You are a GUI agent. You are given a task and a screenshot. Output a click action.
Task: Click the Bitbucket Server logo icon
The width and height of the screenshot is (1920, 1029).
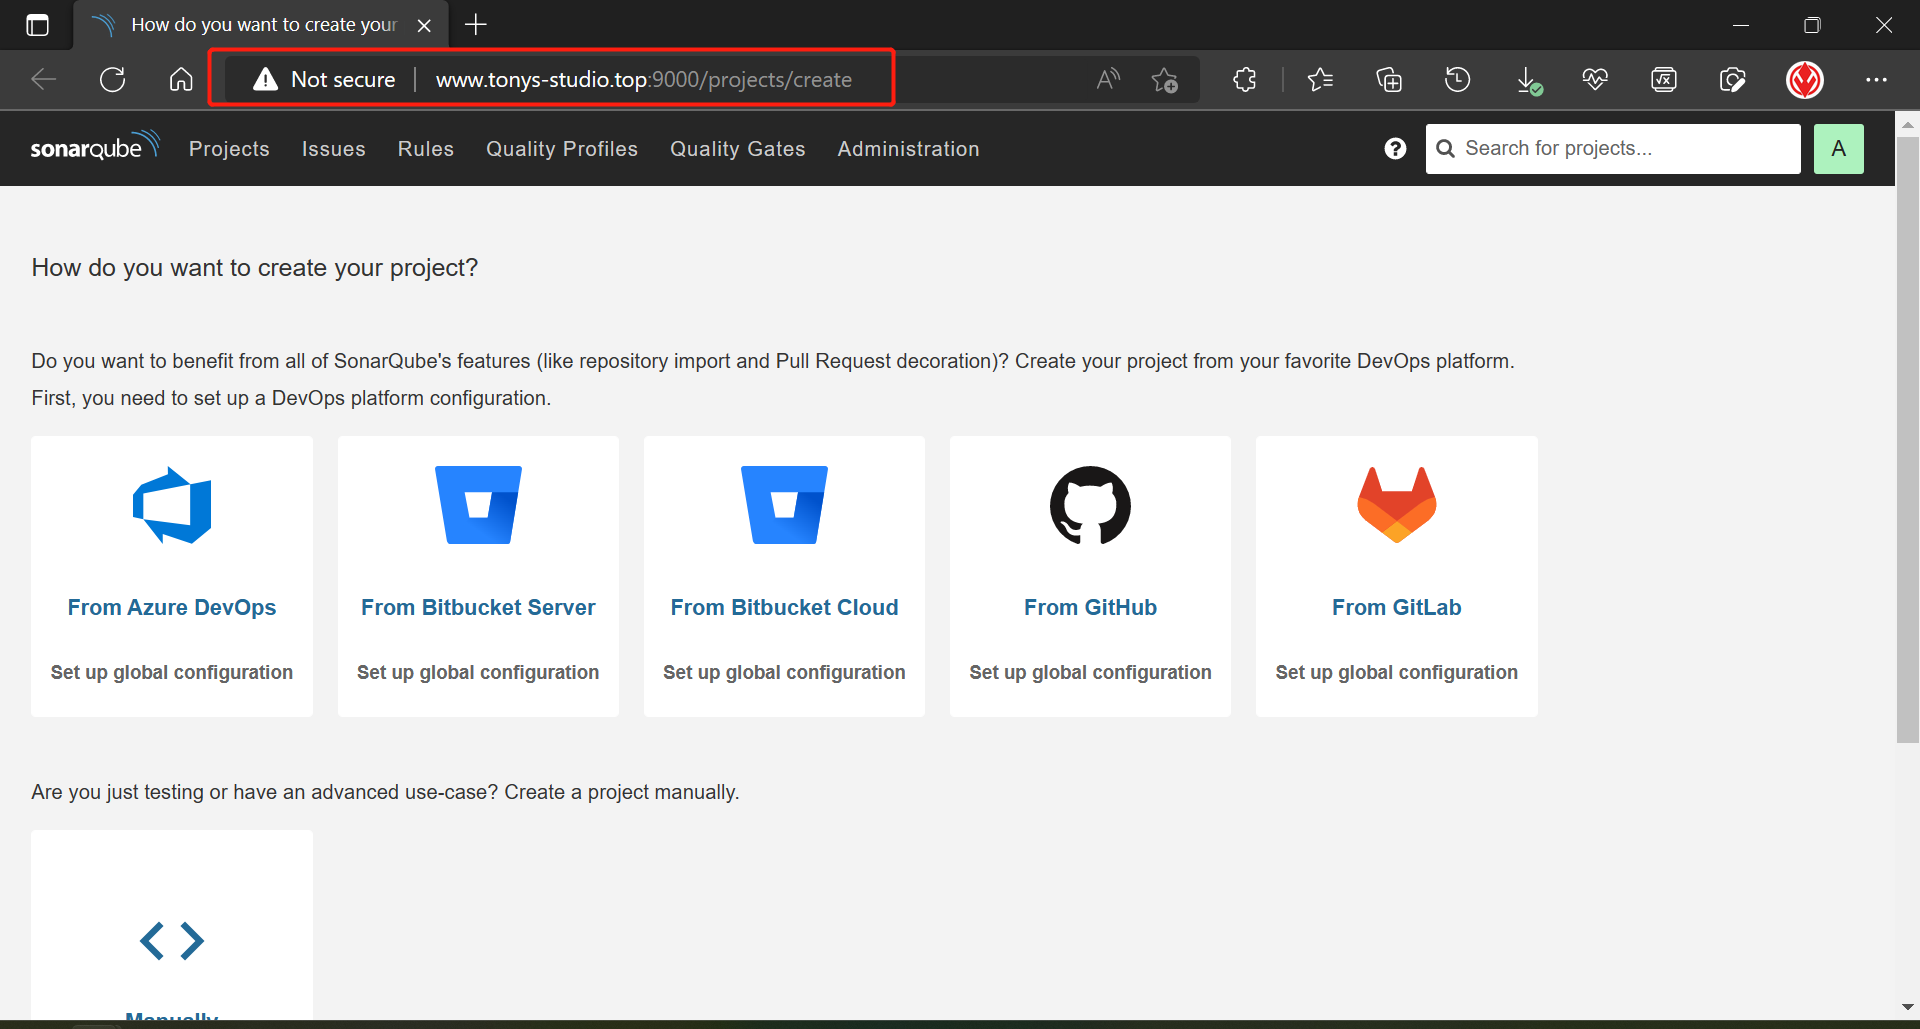[478, 505]
